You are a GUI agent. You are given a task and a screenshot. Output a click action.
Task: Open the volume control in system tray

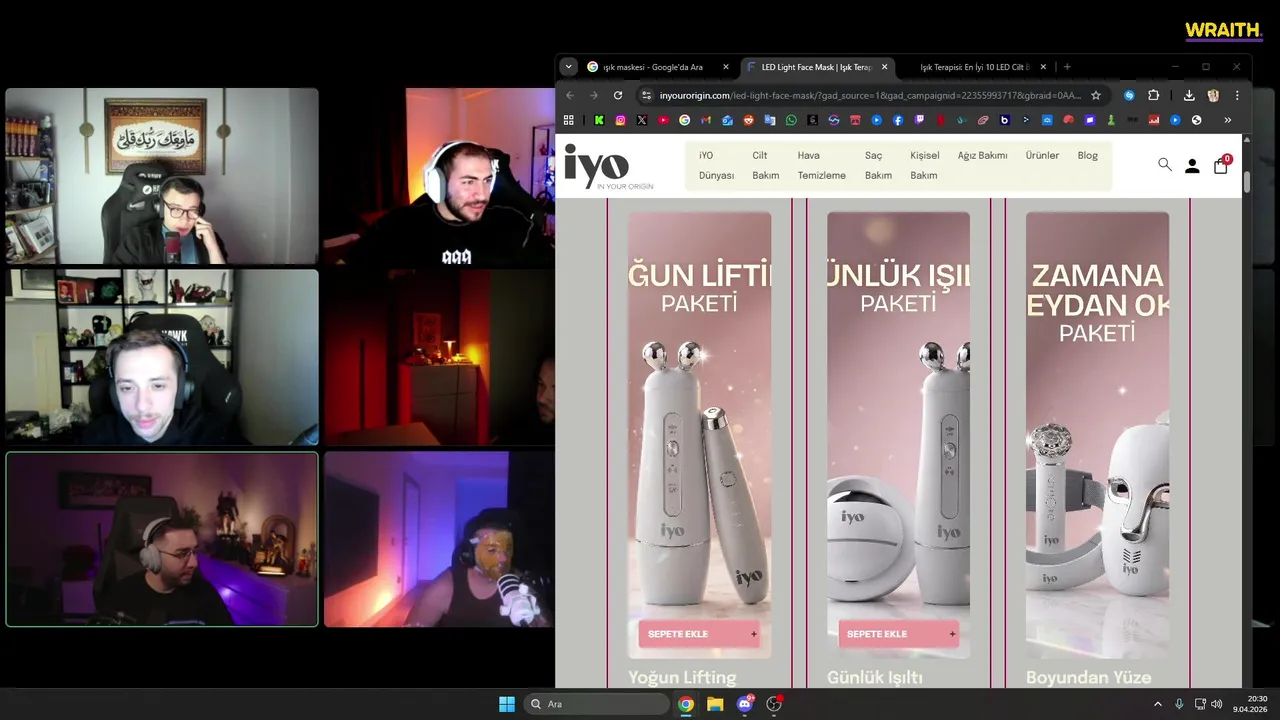click(1217, 704)
